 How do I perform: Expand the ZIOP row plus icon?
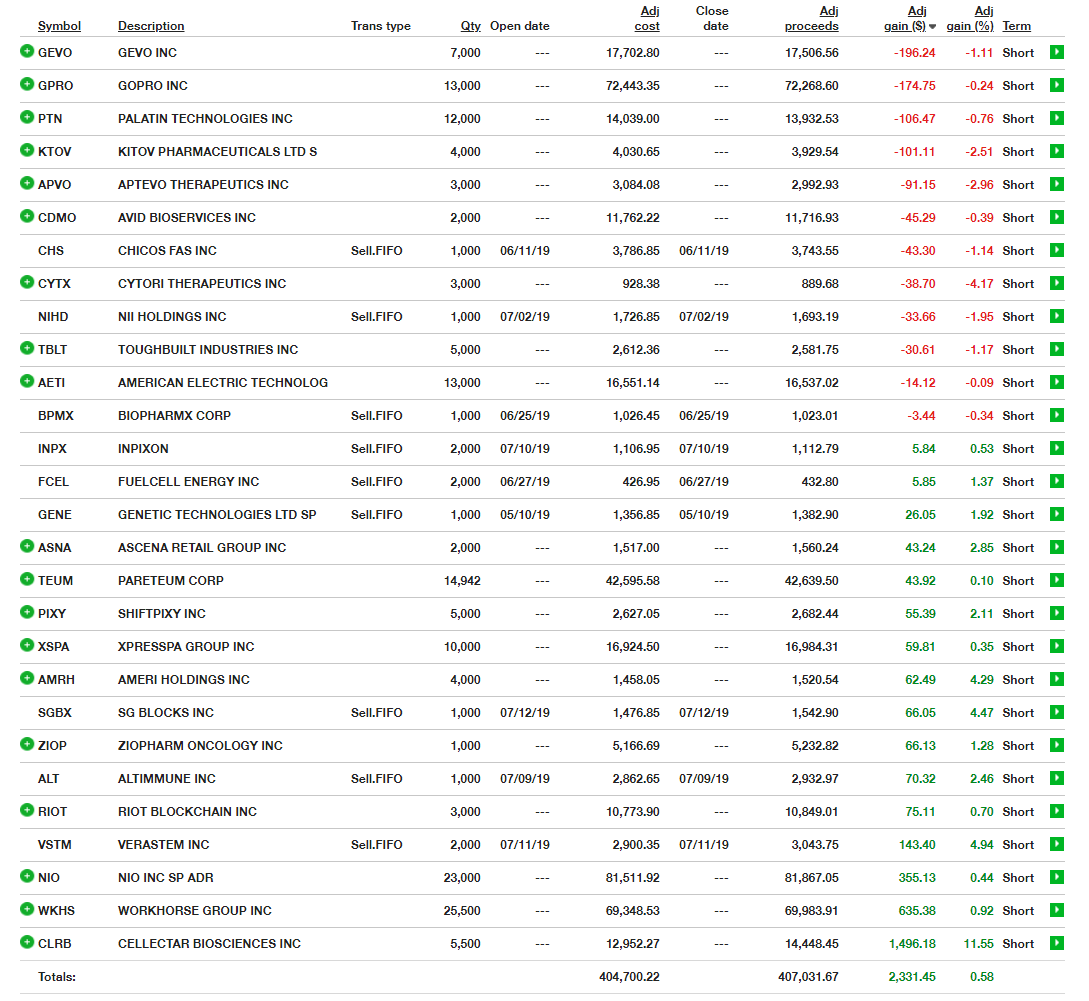click(27, 744)
